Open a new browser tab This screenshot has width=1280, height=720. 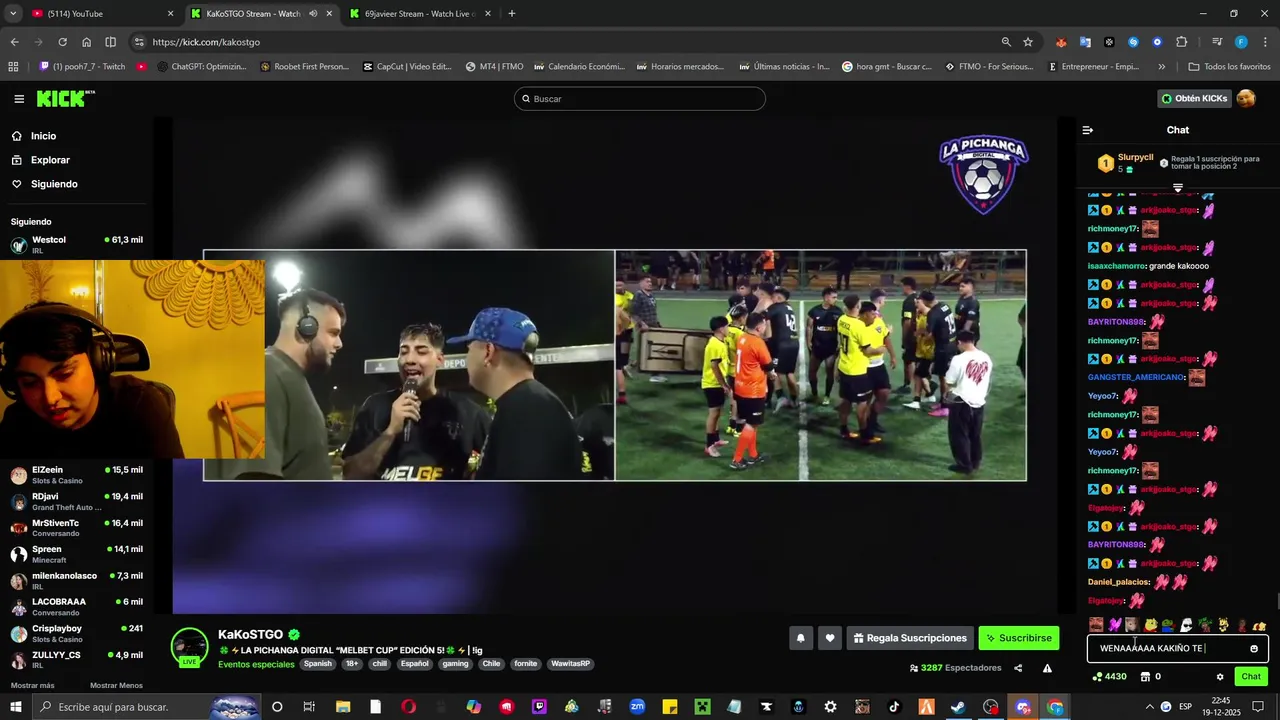512,14
